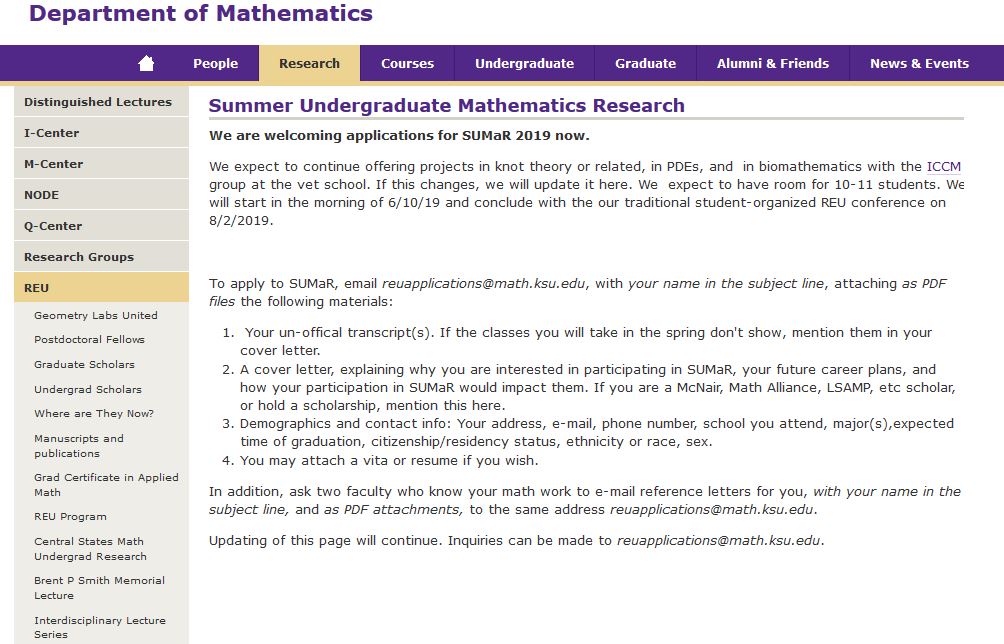Select M-Center sidebar item
This screenshot has height=644, width=1004.
(x=54, y=164)
